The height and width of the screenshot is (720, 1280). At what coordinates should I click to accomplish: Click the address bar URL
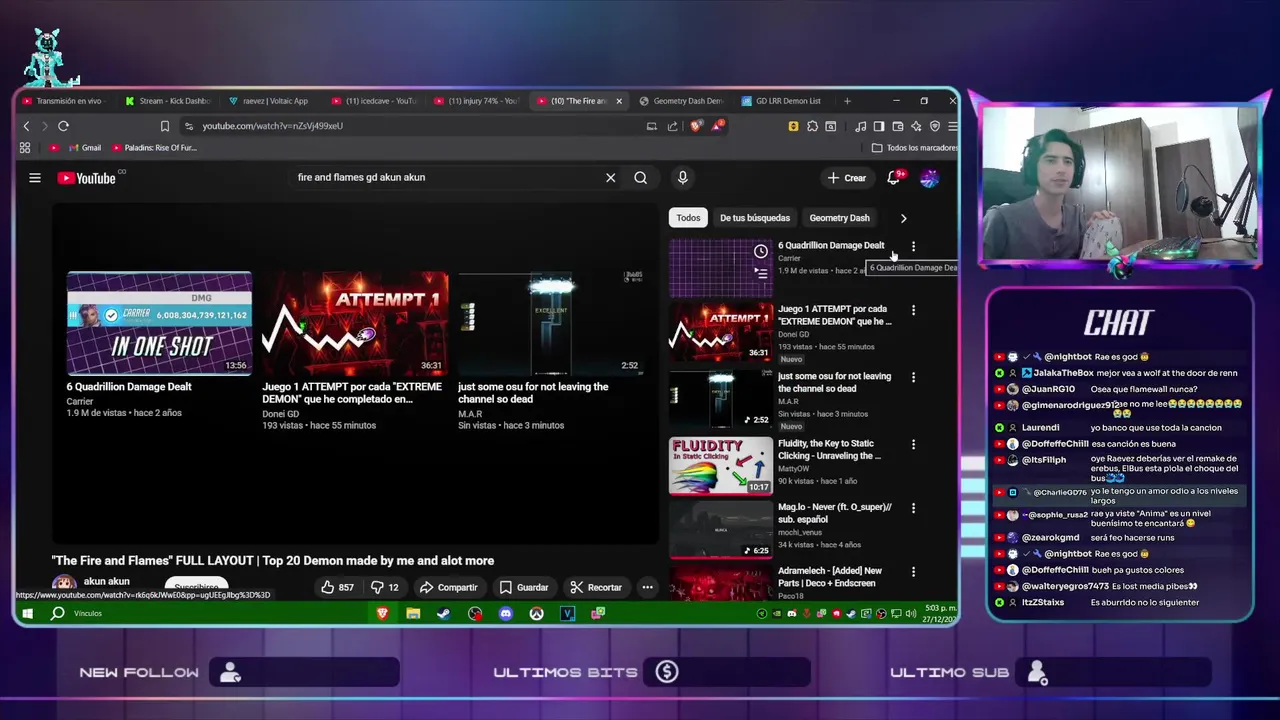coord(273,126)
